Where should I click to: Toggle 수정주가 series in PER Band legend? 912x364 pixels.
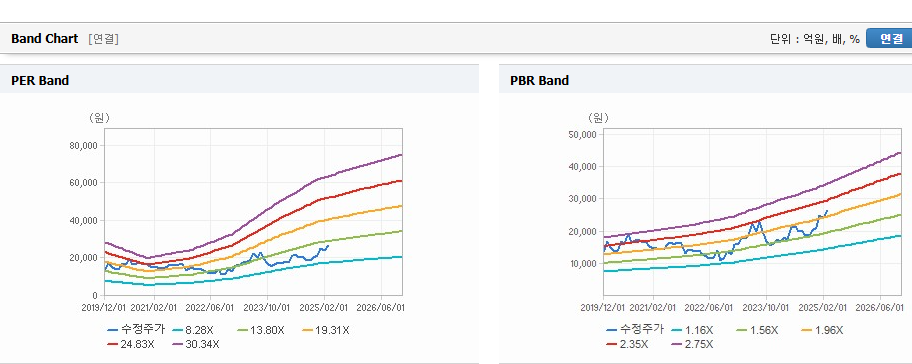click(x=136, y=330)
